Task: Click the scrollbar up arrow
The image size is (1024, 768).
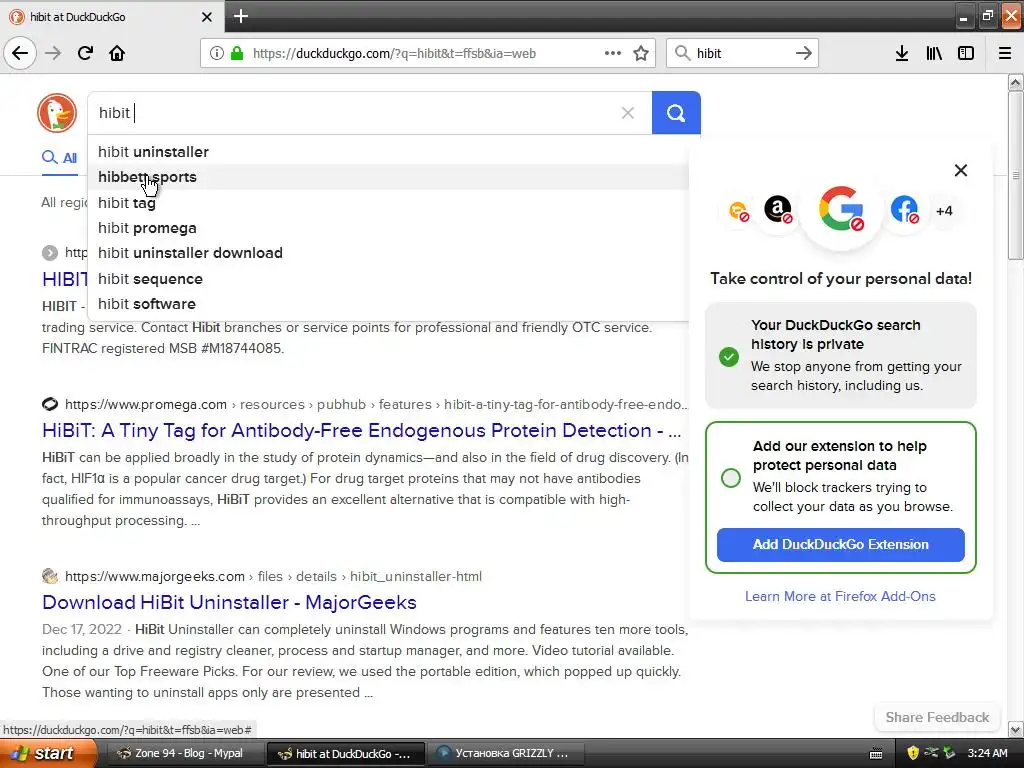Action: tap(1015, 82)
